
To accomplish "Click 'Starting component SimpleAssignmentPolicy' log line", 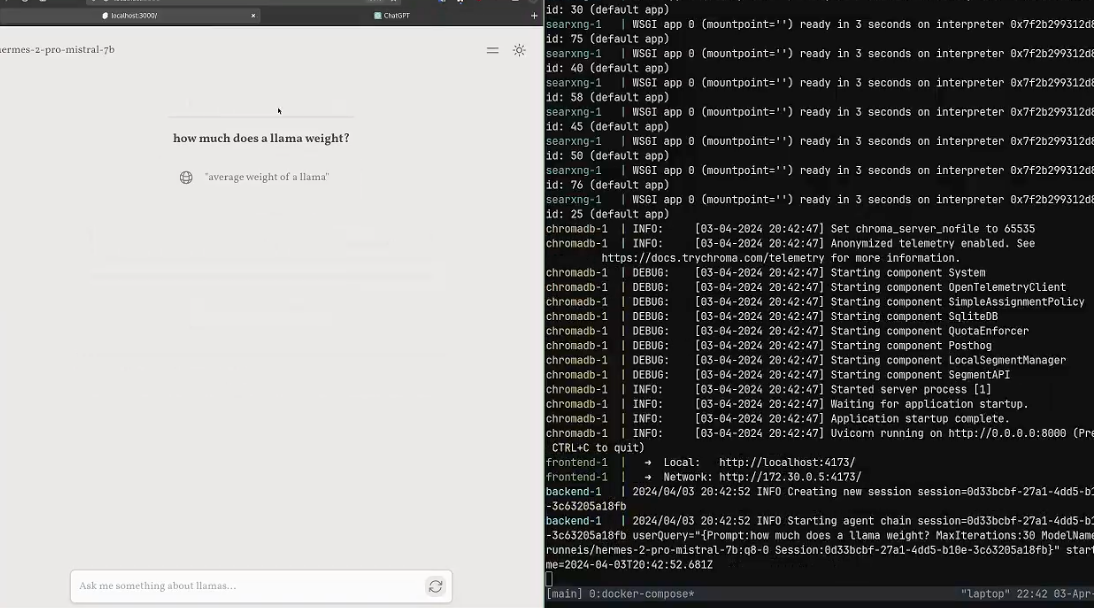I will [x=815, y=302].
